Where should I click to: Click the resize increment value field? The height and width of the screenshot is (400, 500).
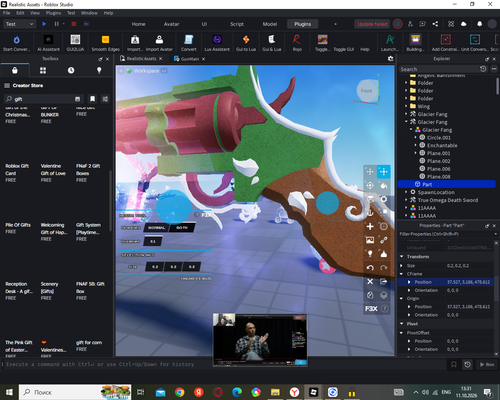153,241
